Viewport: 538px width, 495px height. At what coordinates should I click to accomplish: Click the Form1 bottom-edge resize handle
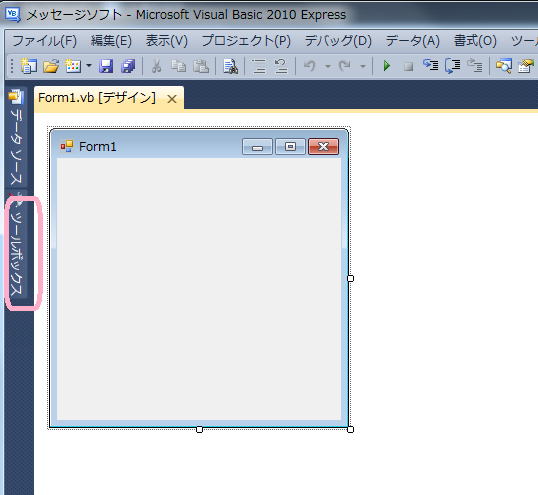(x=199, y=429)
